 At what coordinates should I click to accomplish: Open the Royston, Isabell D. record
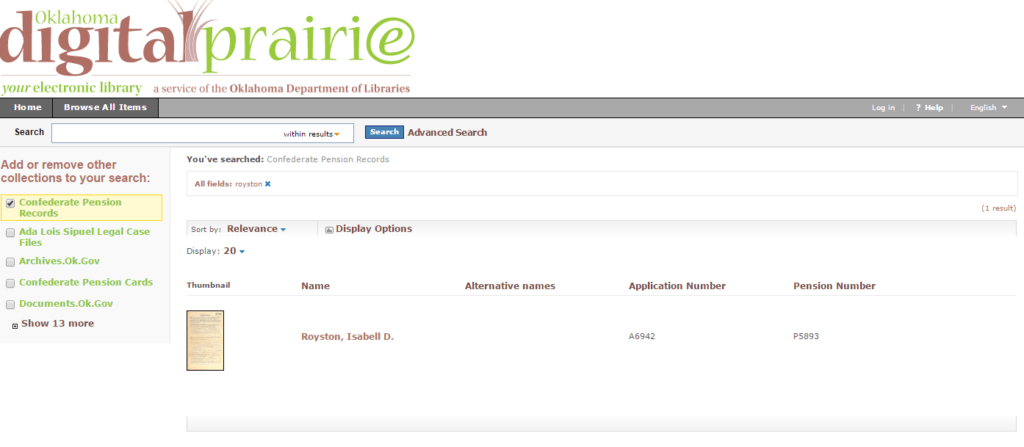(347, 337)
